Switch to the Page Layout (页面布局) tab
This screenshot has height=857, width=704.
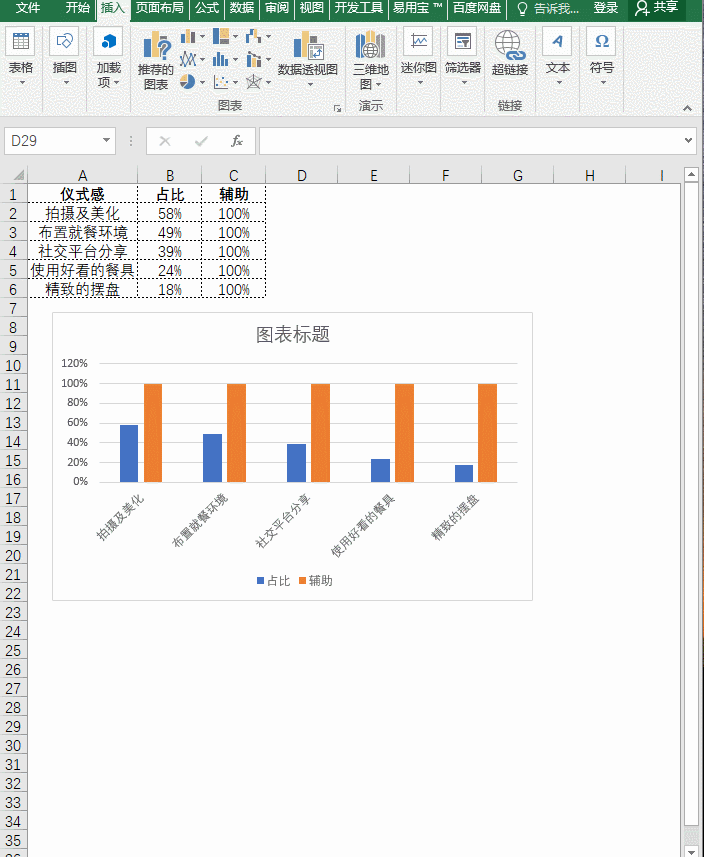[160, 8]
